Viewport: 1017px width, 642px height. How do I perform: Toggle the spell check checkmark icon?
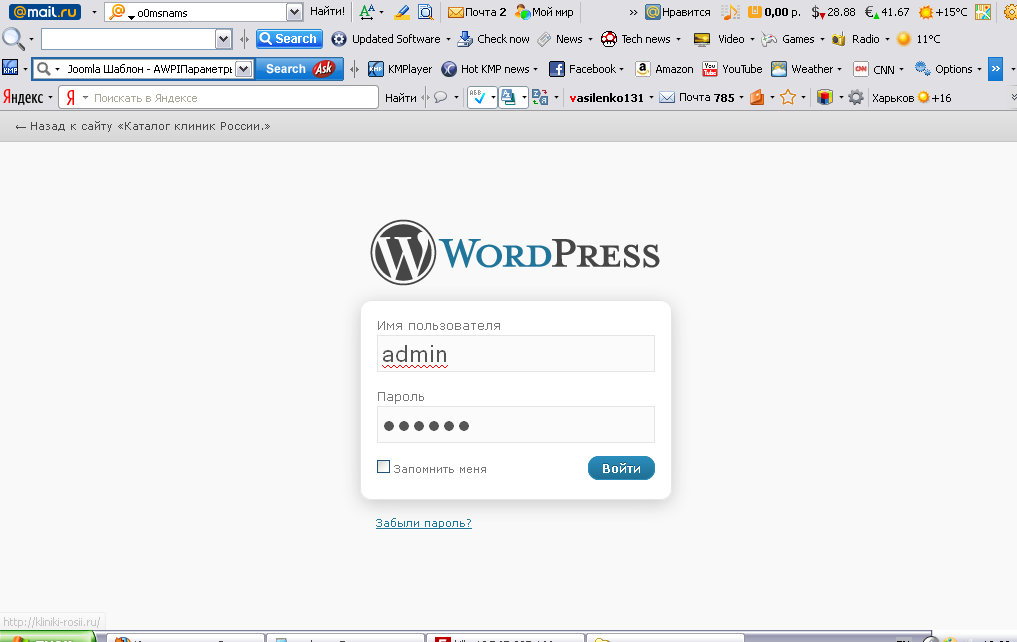pyautogui.click(x=477, y=97)
